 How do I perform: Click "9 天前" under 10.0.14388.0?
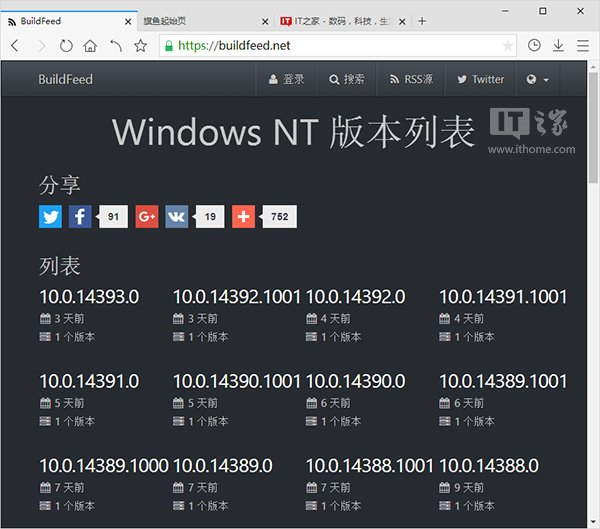click(469, 488)
